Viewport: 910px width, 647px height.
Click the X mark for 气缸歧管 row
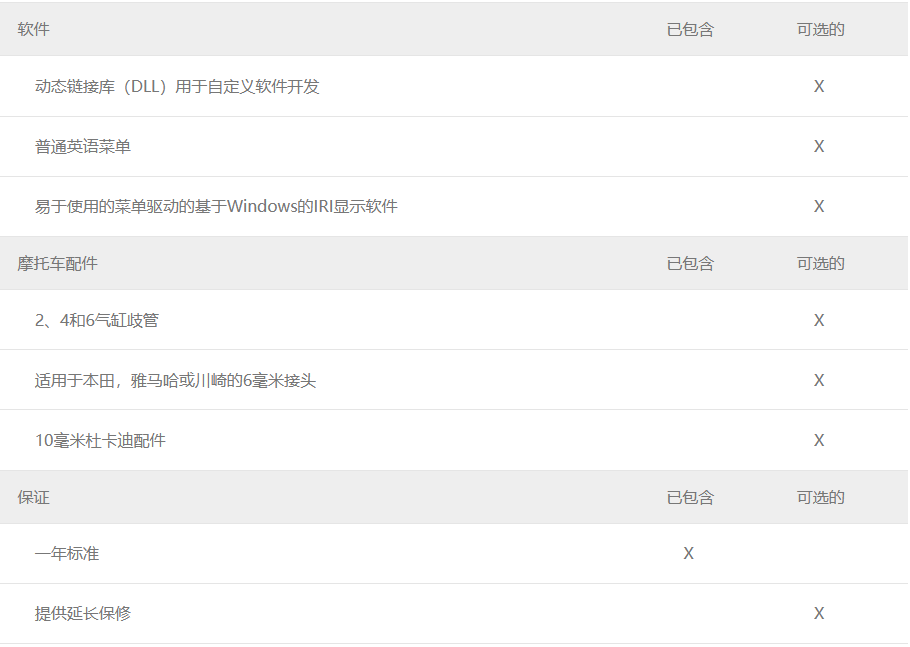click(x=819, y=320)
